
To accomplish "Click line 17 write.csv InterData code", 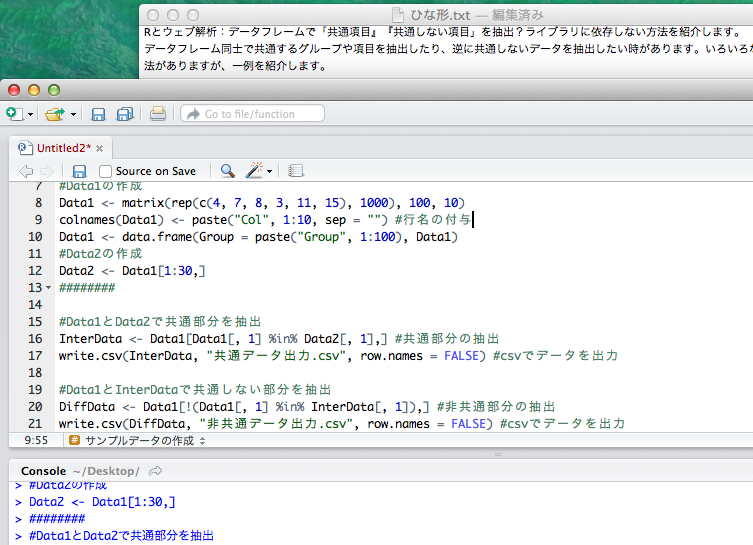I will [338, 356].
